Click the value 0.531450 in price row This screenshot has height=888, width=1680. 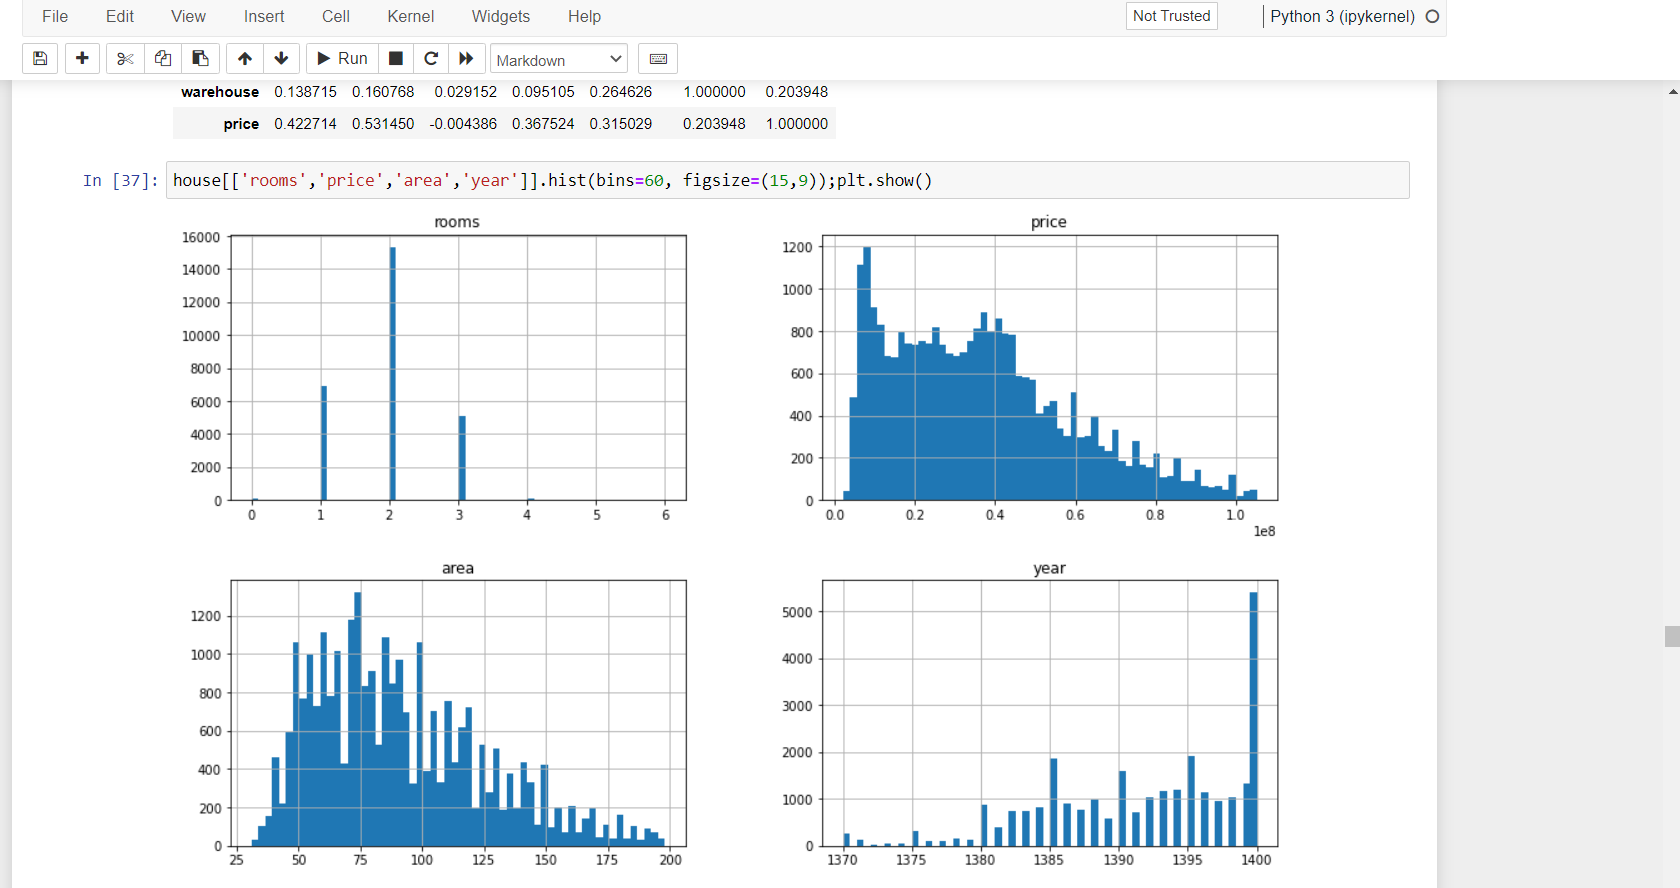[x=383, y=124]
